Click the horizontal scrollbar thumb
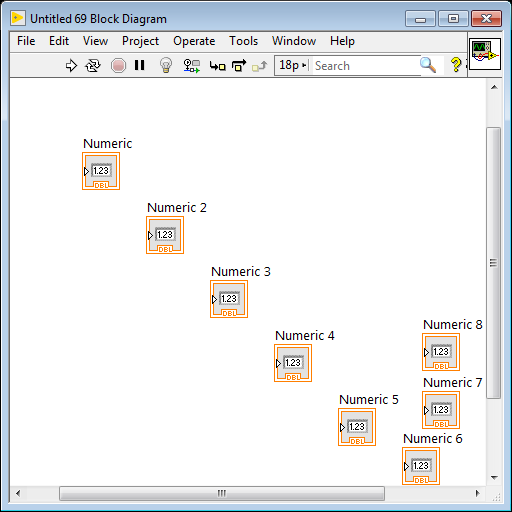The image size is (512, 512). 222,493
